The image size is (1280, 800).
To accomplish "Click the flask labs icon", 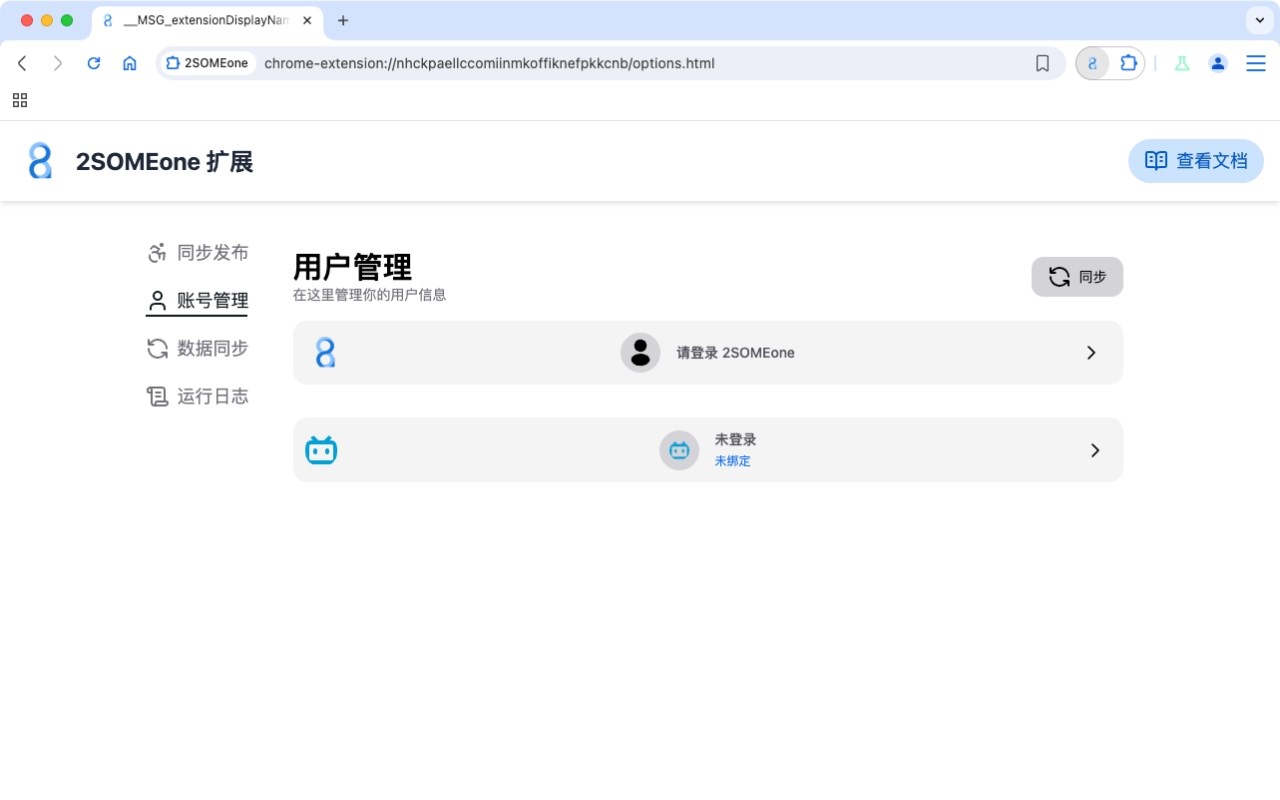I will pyautogui.click(x=1182, y=63).
